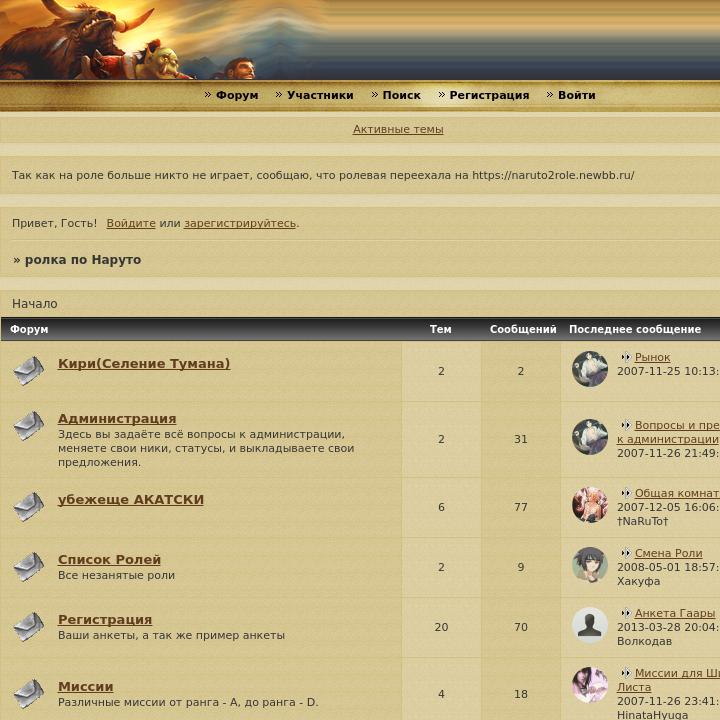Open the last post Общая комнат…
The width and height of the screenshot is (720, 720).
(677, 493)
